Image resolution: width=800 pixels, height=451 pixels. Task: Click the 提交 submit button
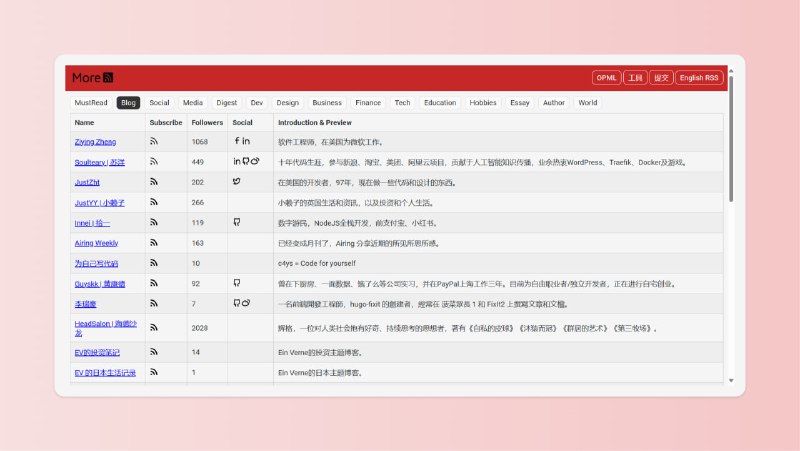(661, 78)
